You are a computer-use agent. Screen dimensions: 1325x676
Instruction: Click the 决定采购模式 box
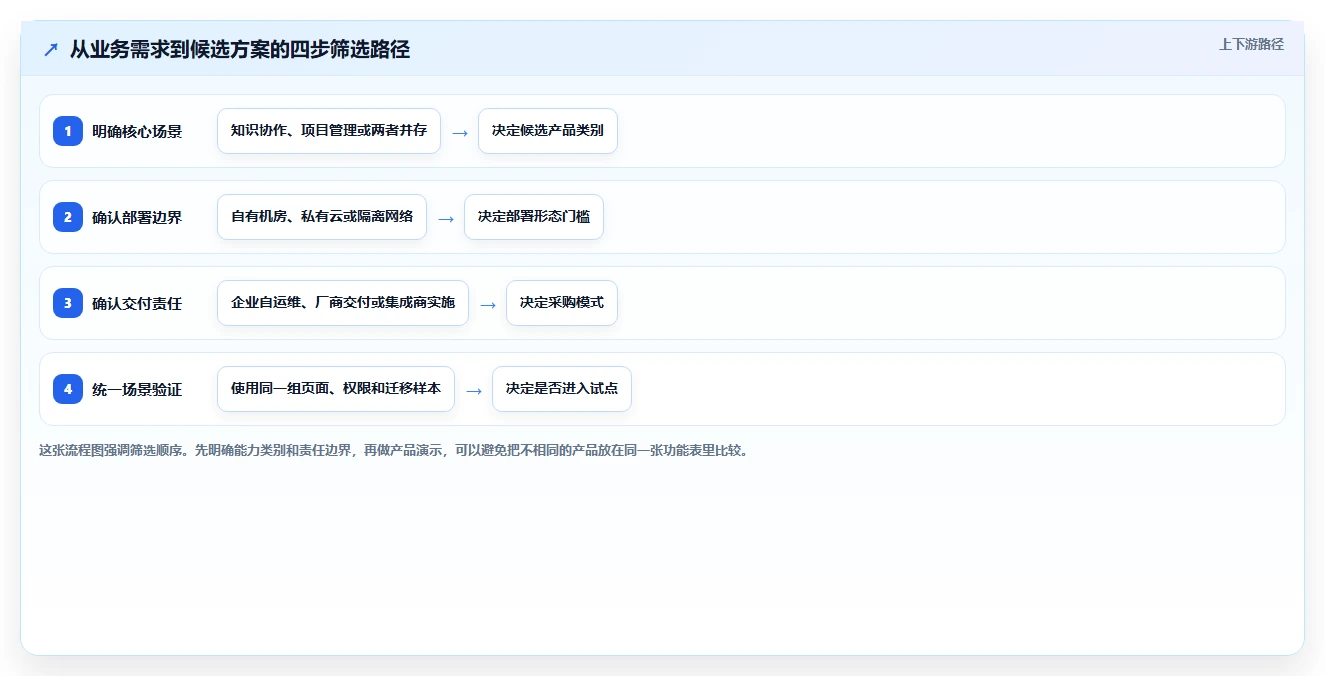[x=562, y=303]
